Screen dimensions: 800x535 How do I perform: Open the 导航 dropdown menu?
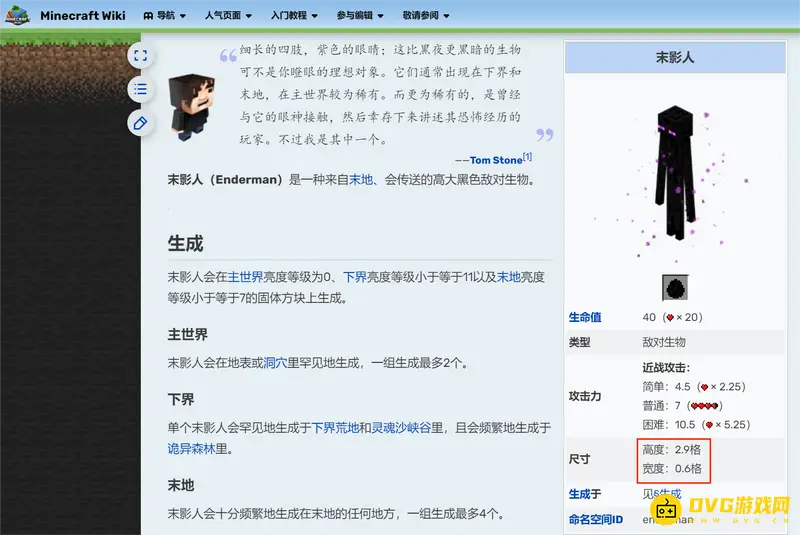(x=165, y=16)
